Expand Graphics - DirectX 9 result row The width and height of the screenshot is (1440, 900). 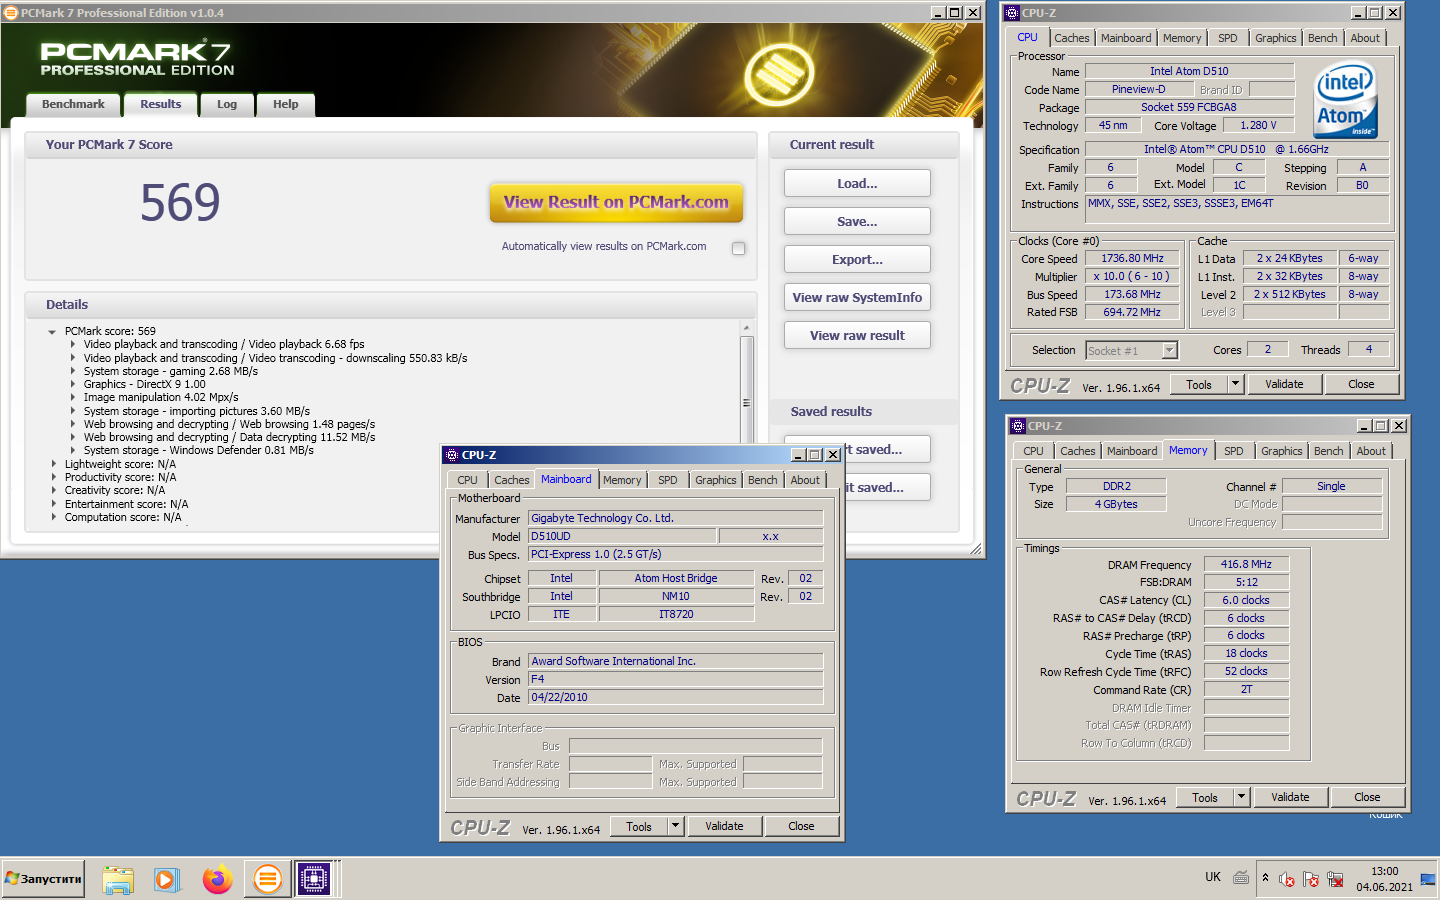(73, 384)
